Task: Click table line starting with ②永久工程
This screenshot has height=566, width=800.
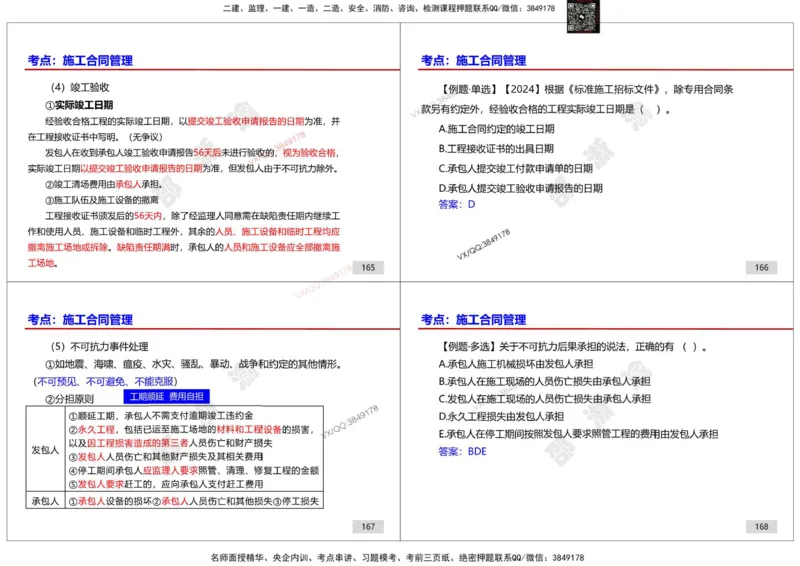Action: [x=191, y=430]
